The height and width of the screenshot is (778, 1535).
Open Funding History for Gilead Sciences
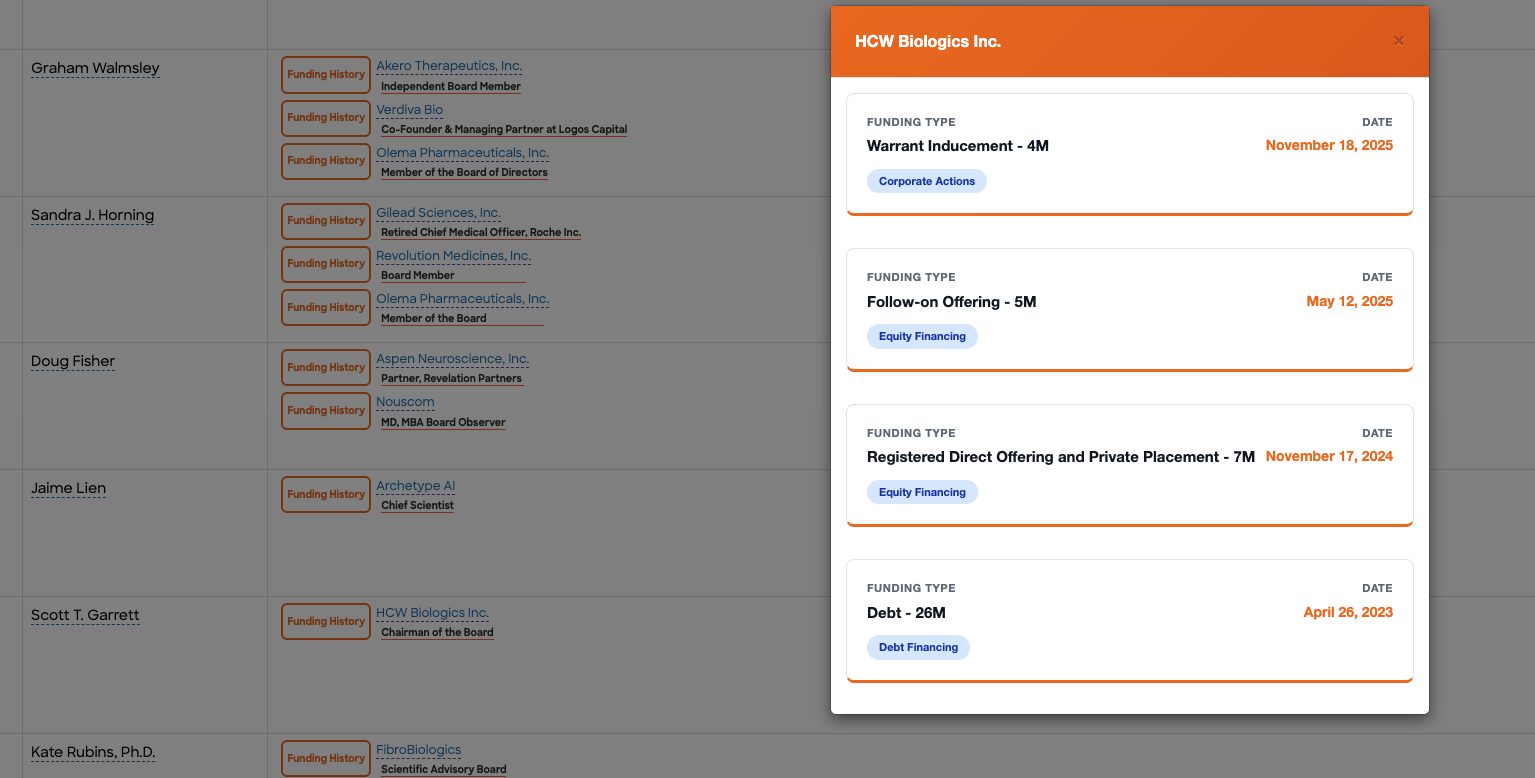(326, 221)
